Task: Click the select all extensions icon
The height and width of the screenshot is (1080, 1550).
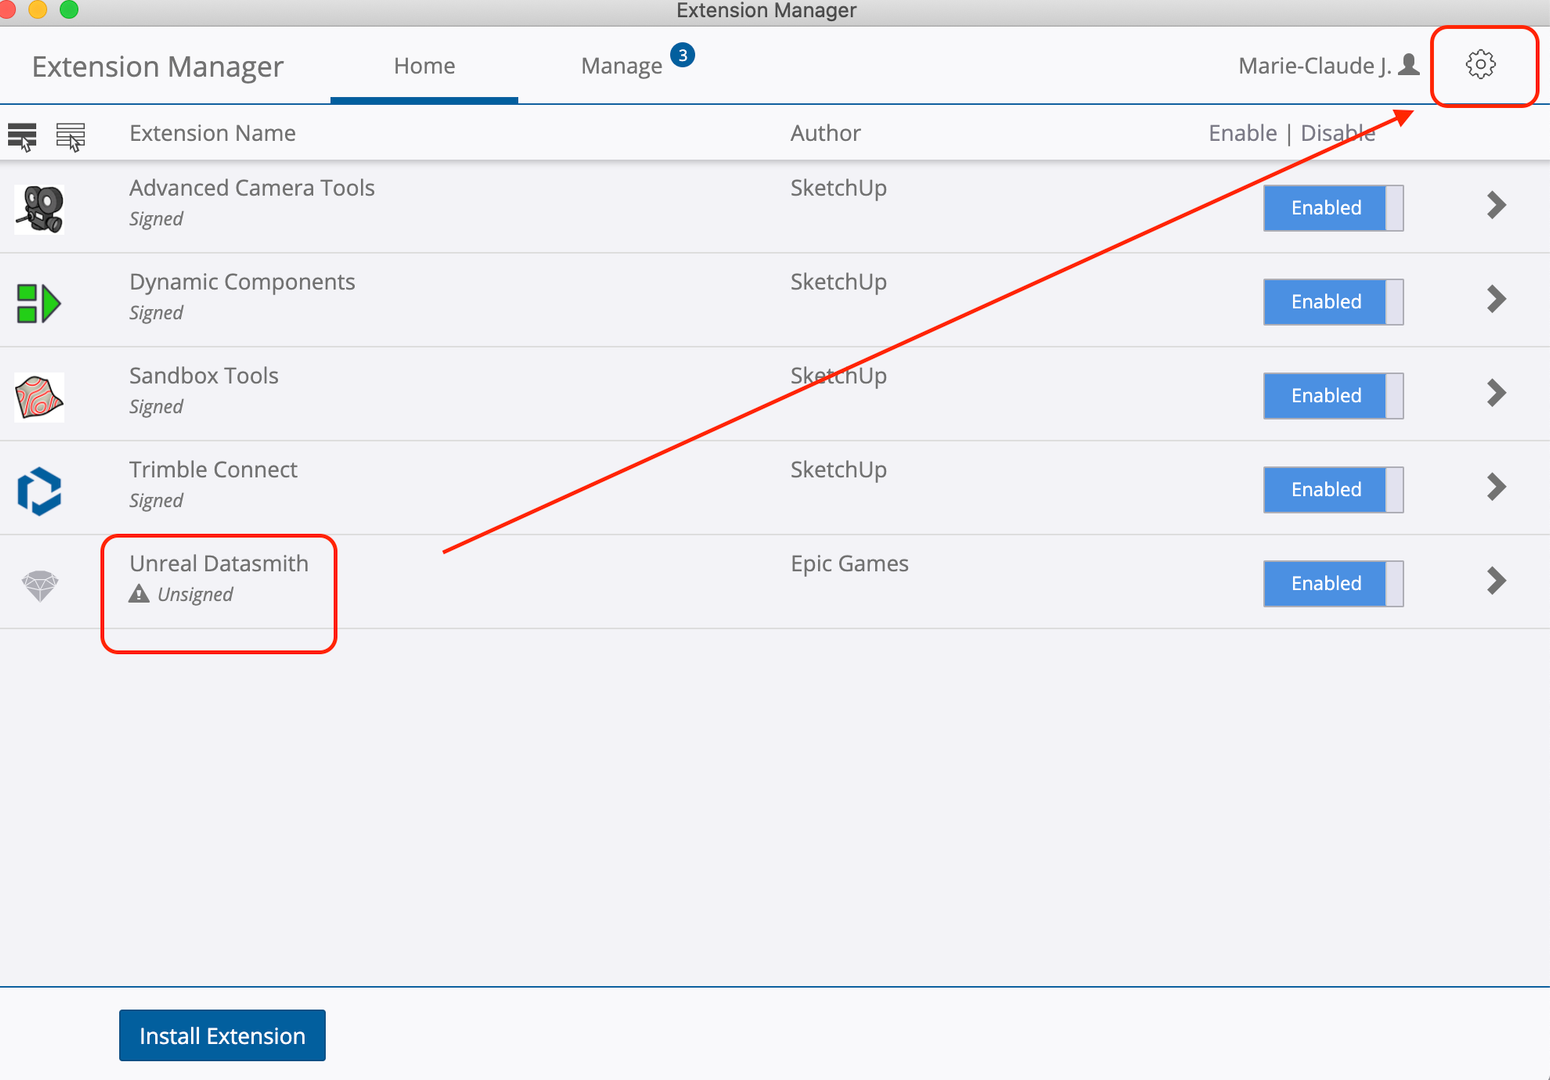Action: (x=22, y=135)
